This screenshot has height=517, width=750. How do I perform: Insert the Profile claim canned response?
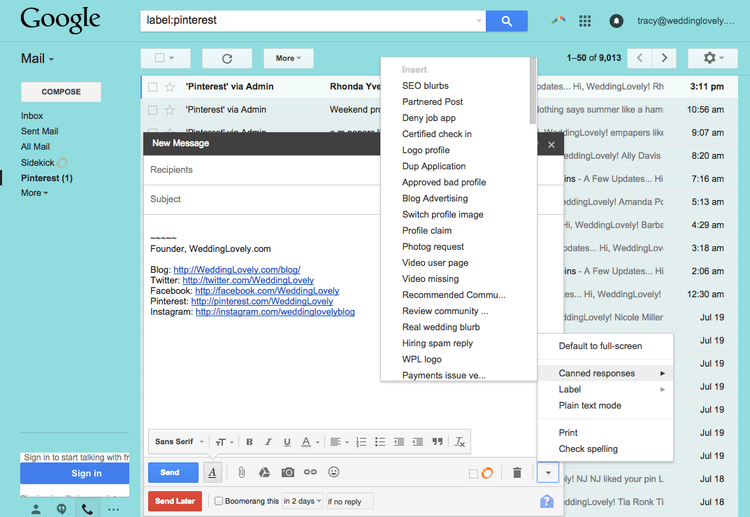(427, 231)
